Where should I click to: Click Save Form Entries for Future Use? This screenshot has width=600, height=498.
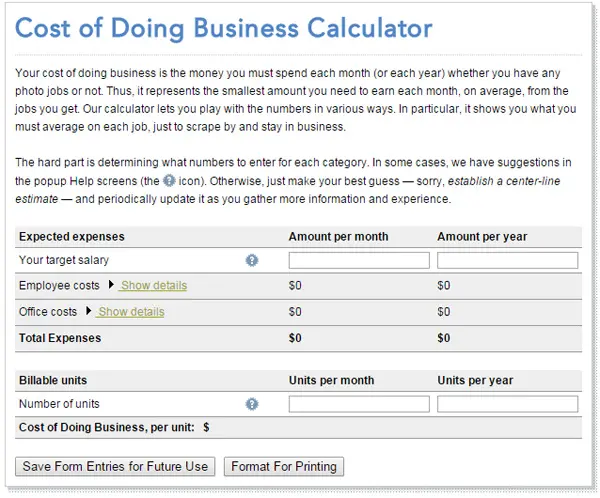pyautogui.click(x=115, y=466)
